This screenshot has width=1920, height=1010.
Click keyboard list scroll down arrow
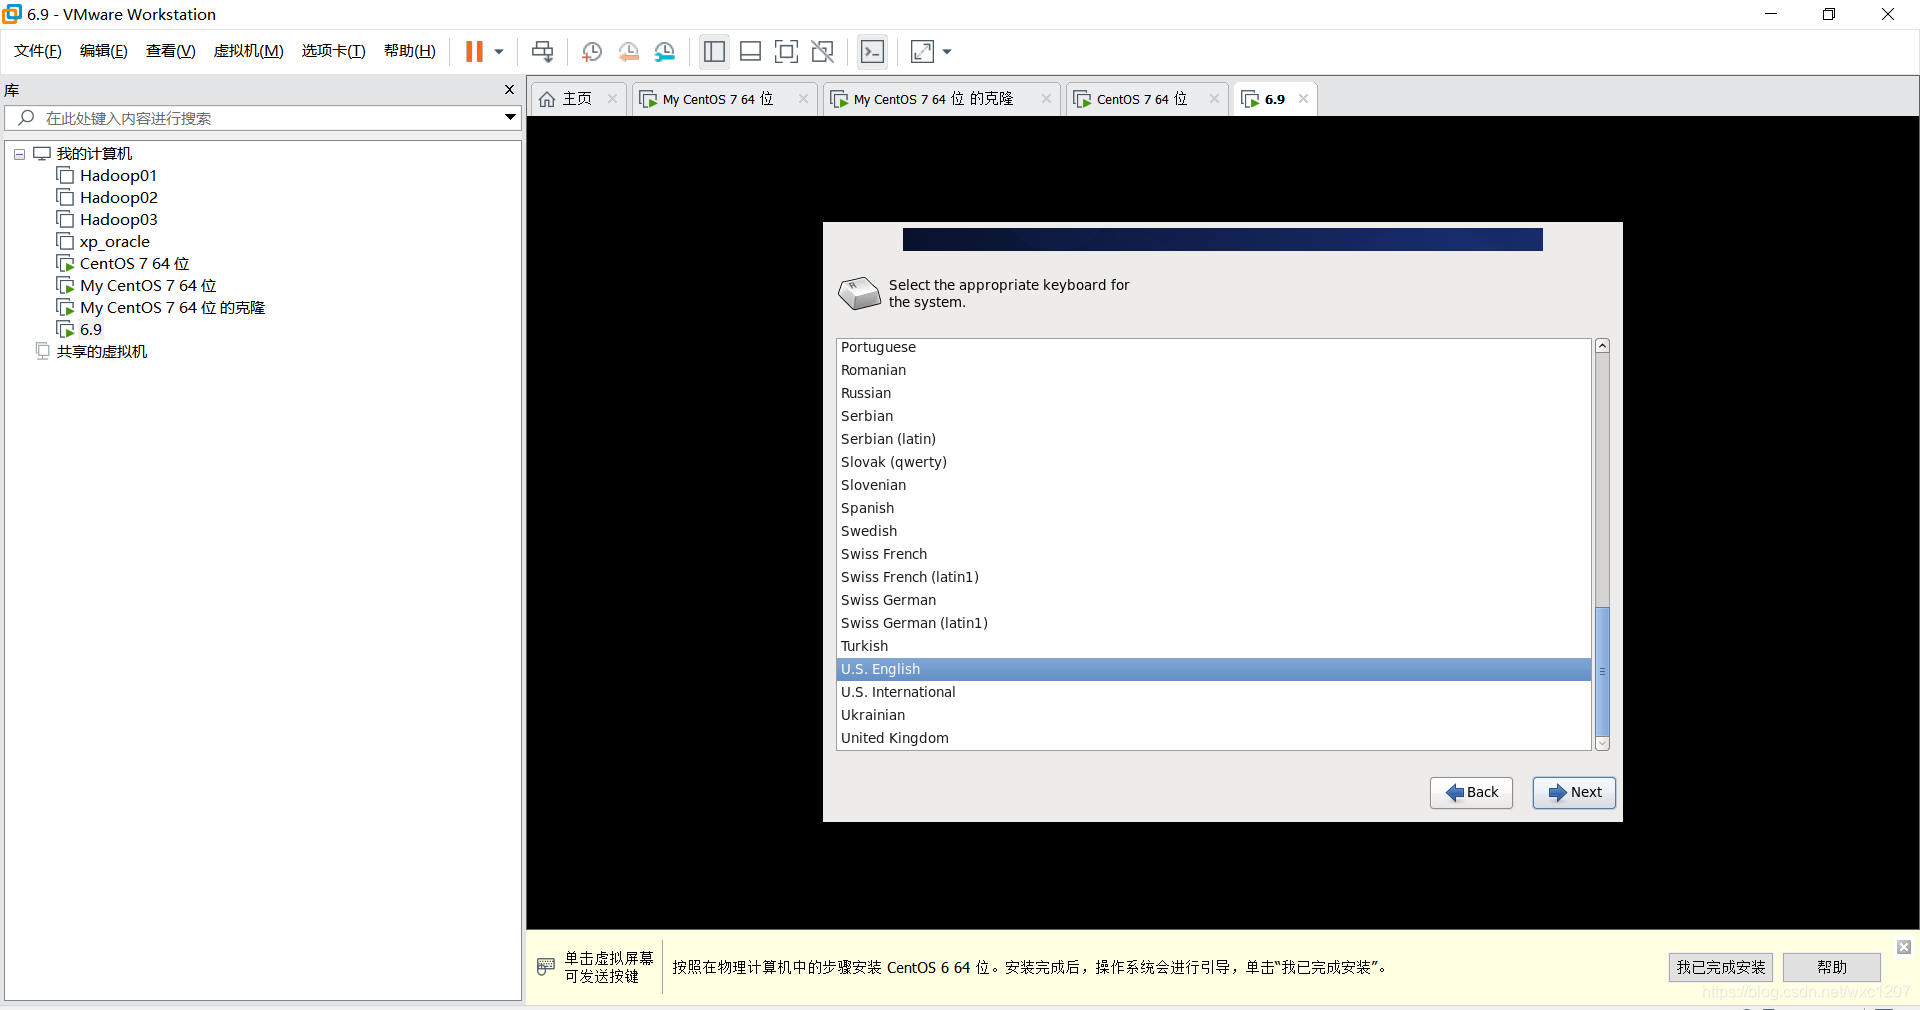[x=1602, y=743]
